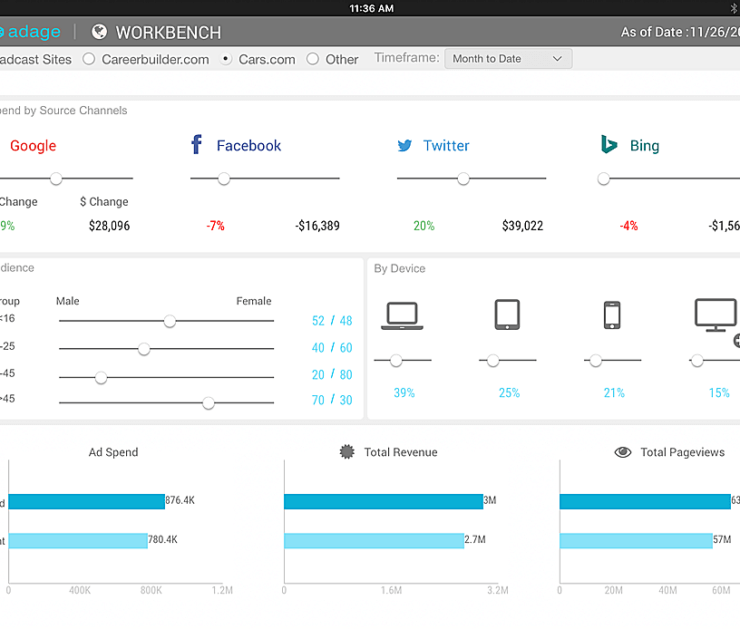Click the $28,096 Google change value
The height and width of the screenshot is (629, 740).
pyautogui.click(x=109, y=226)
